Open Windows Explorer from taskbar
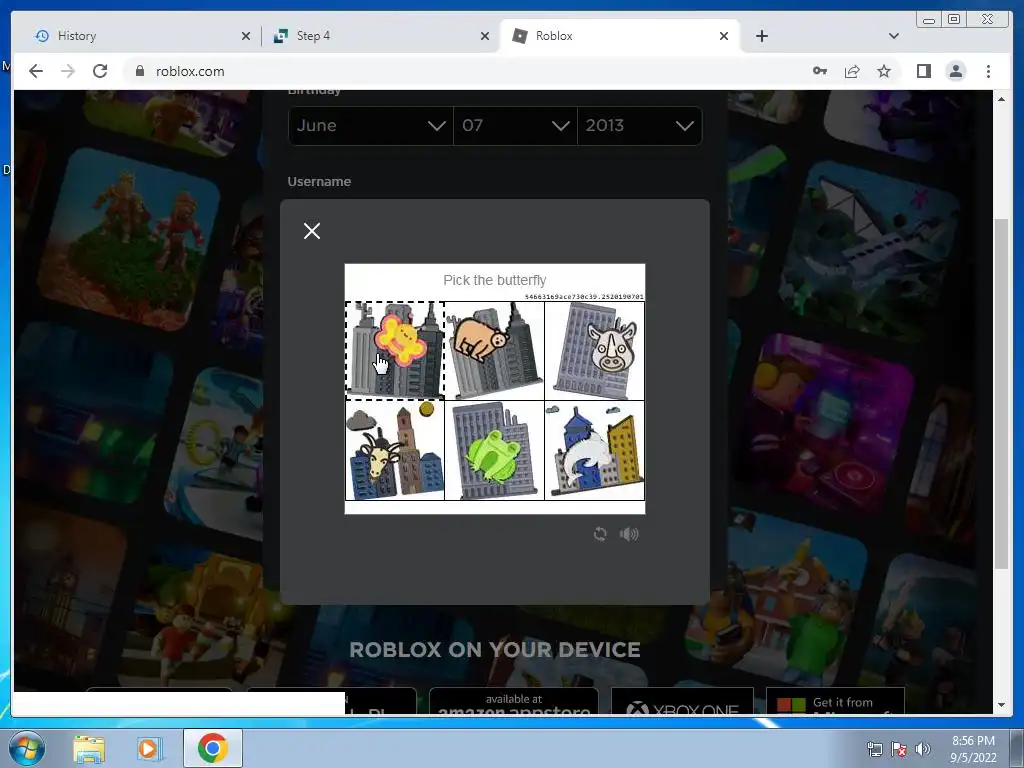This screenshot has width=1024, height=768. click(89, 749)
